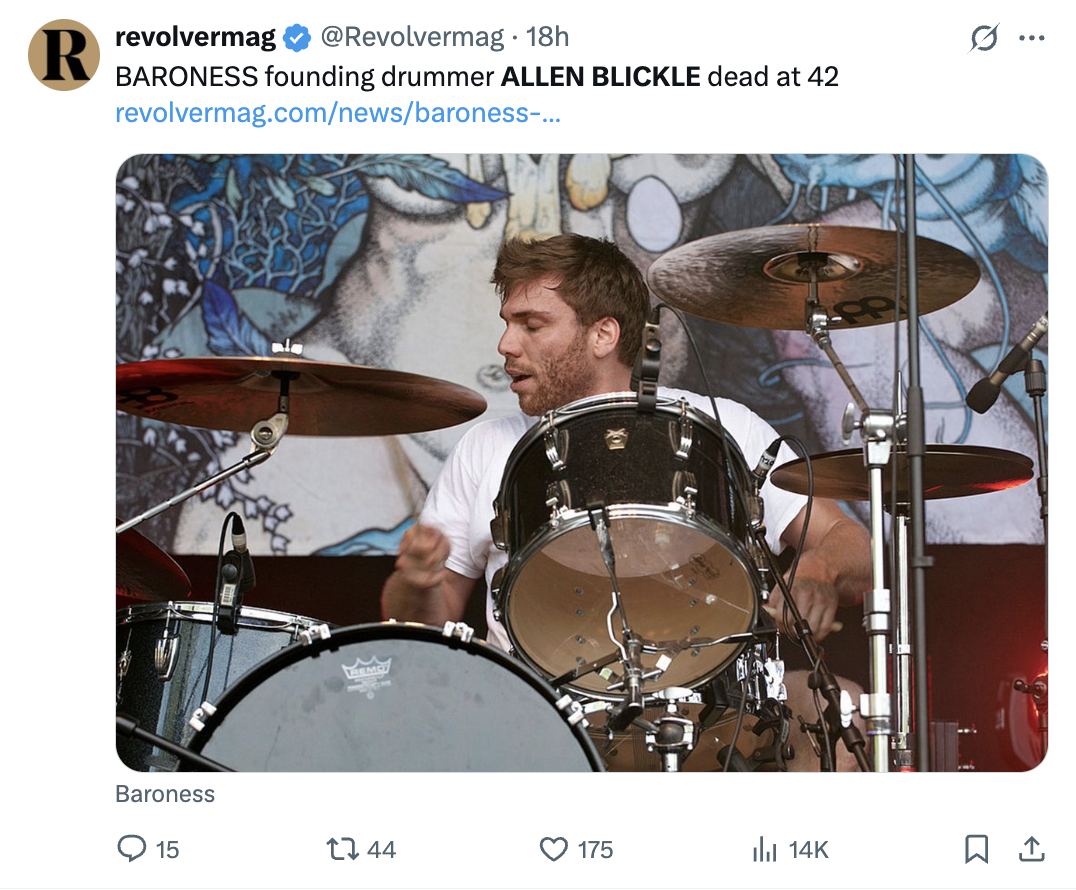Click the like count 175

(x=595, y=850)
